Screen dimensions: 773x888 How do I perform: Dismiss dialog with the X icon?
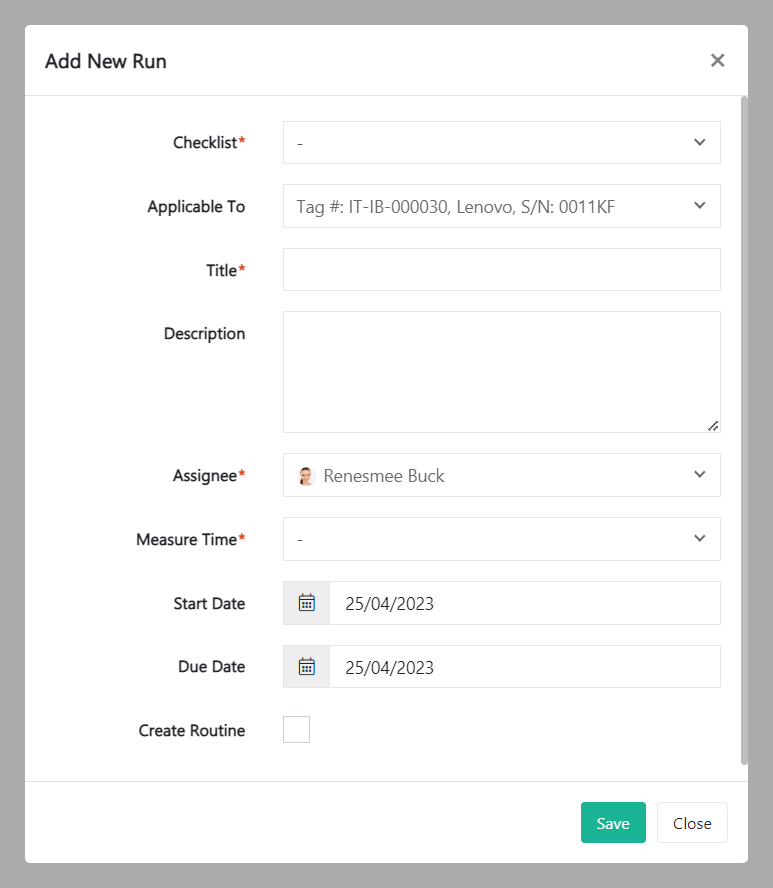(717, 60)
